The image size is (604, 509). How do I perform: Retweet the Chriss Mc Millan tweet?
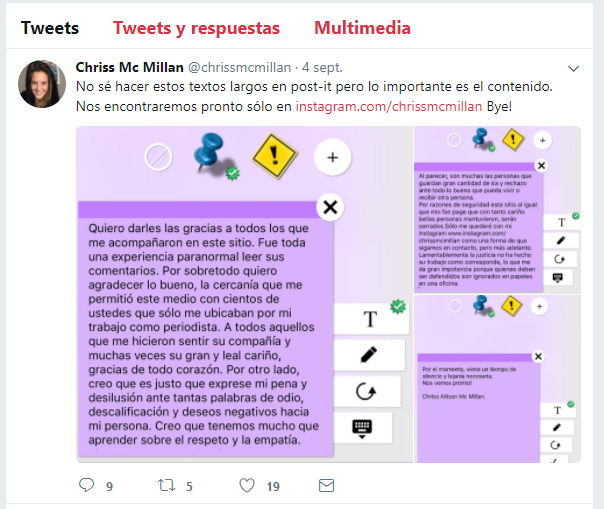point(166,485)
